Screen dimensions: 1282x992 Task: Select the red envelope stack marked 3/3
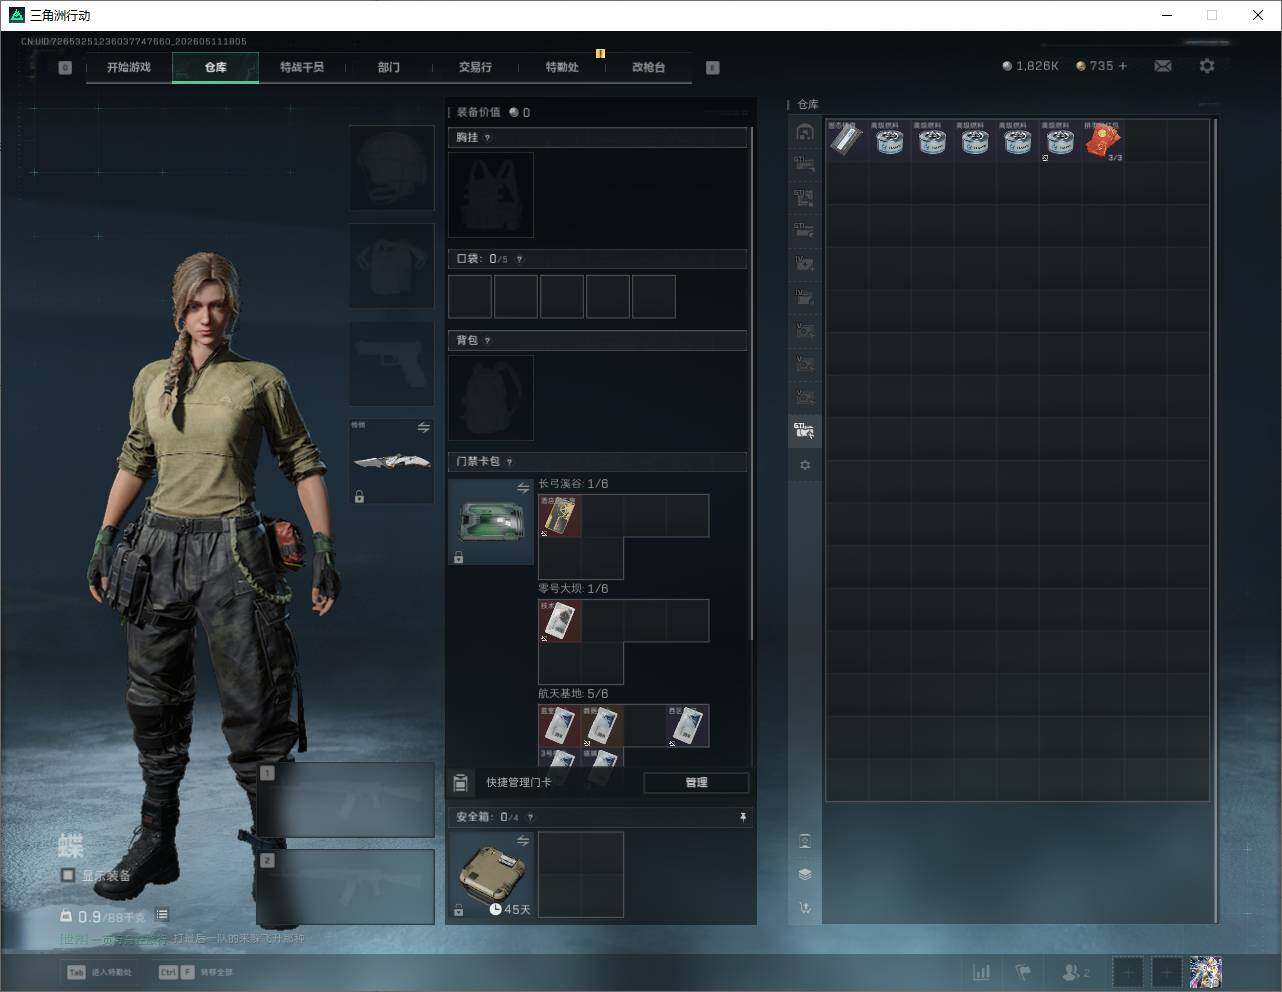click(1103, 141)
